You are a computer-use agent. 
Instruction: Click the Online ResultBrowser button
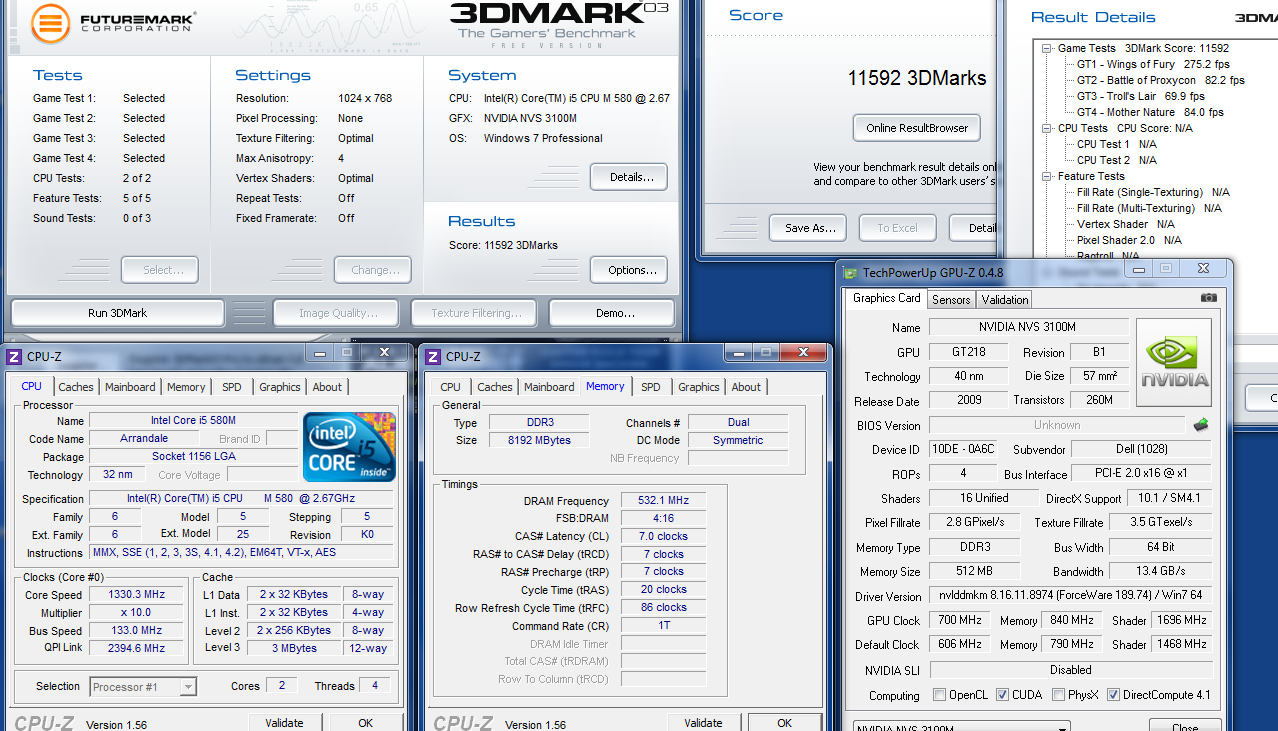917,128
